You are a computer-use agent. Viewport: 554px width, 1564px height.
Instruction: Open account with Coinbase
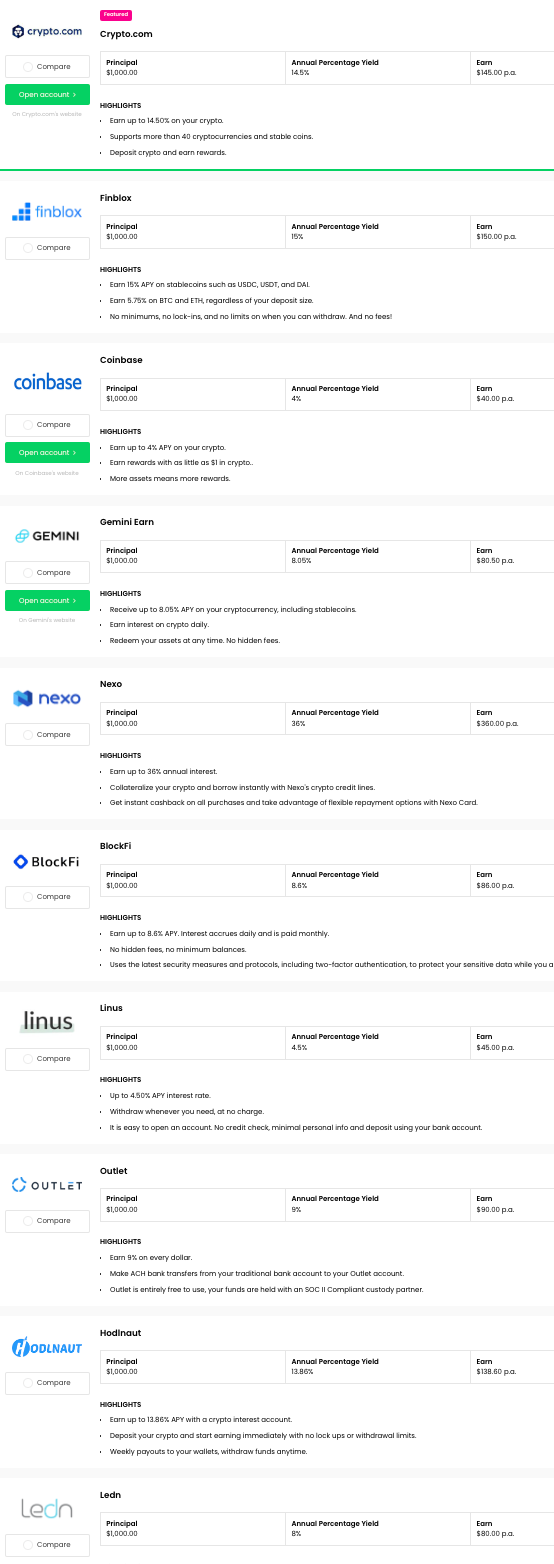[x=47, y=453]
